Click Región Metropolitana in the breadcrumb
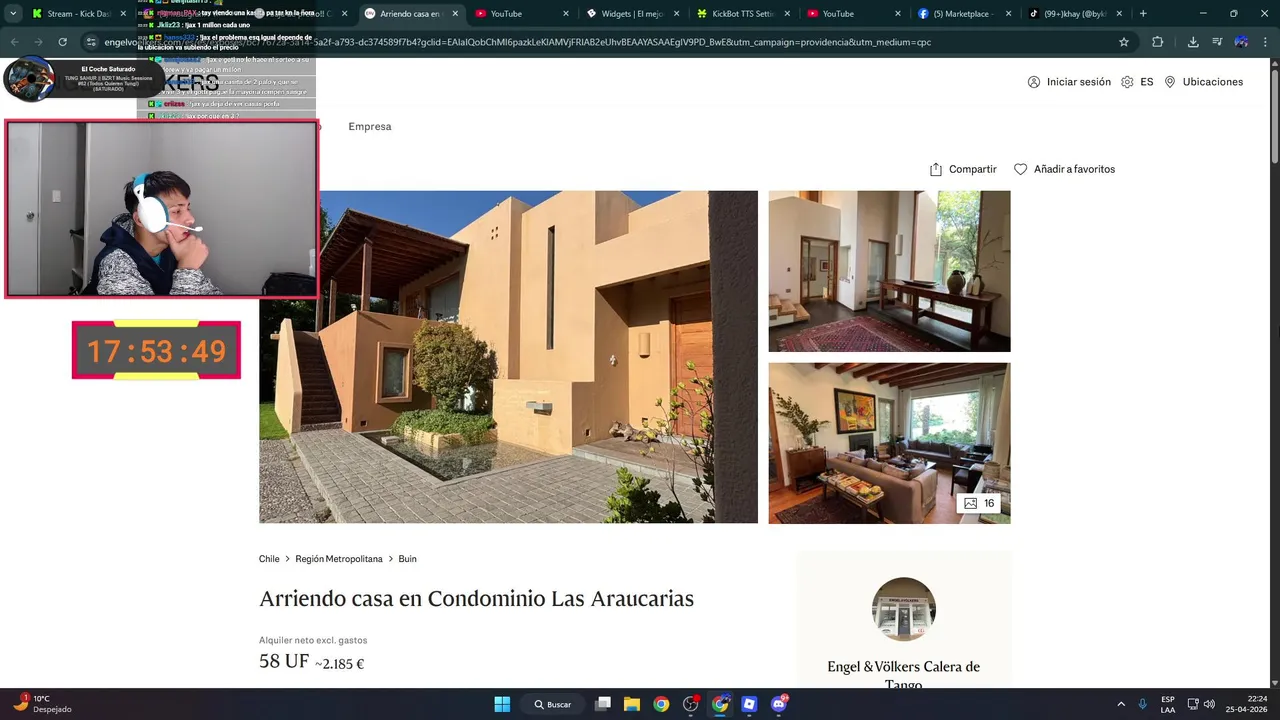1280x720 pixels. coord(339,559)
